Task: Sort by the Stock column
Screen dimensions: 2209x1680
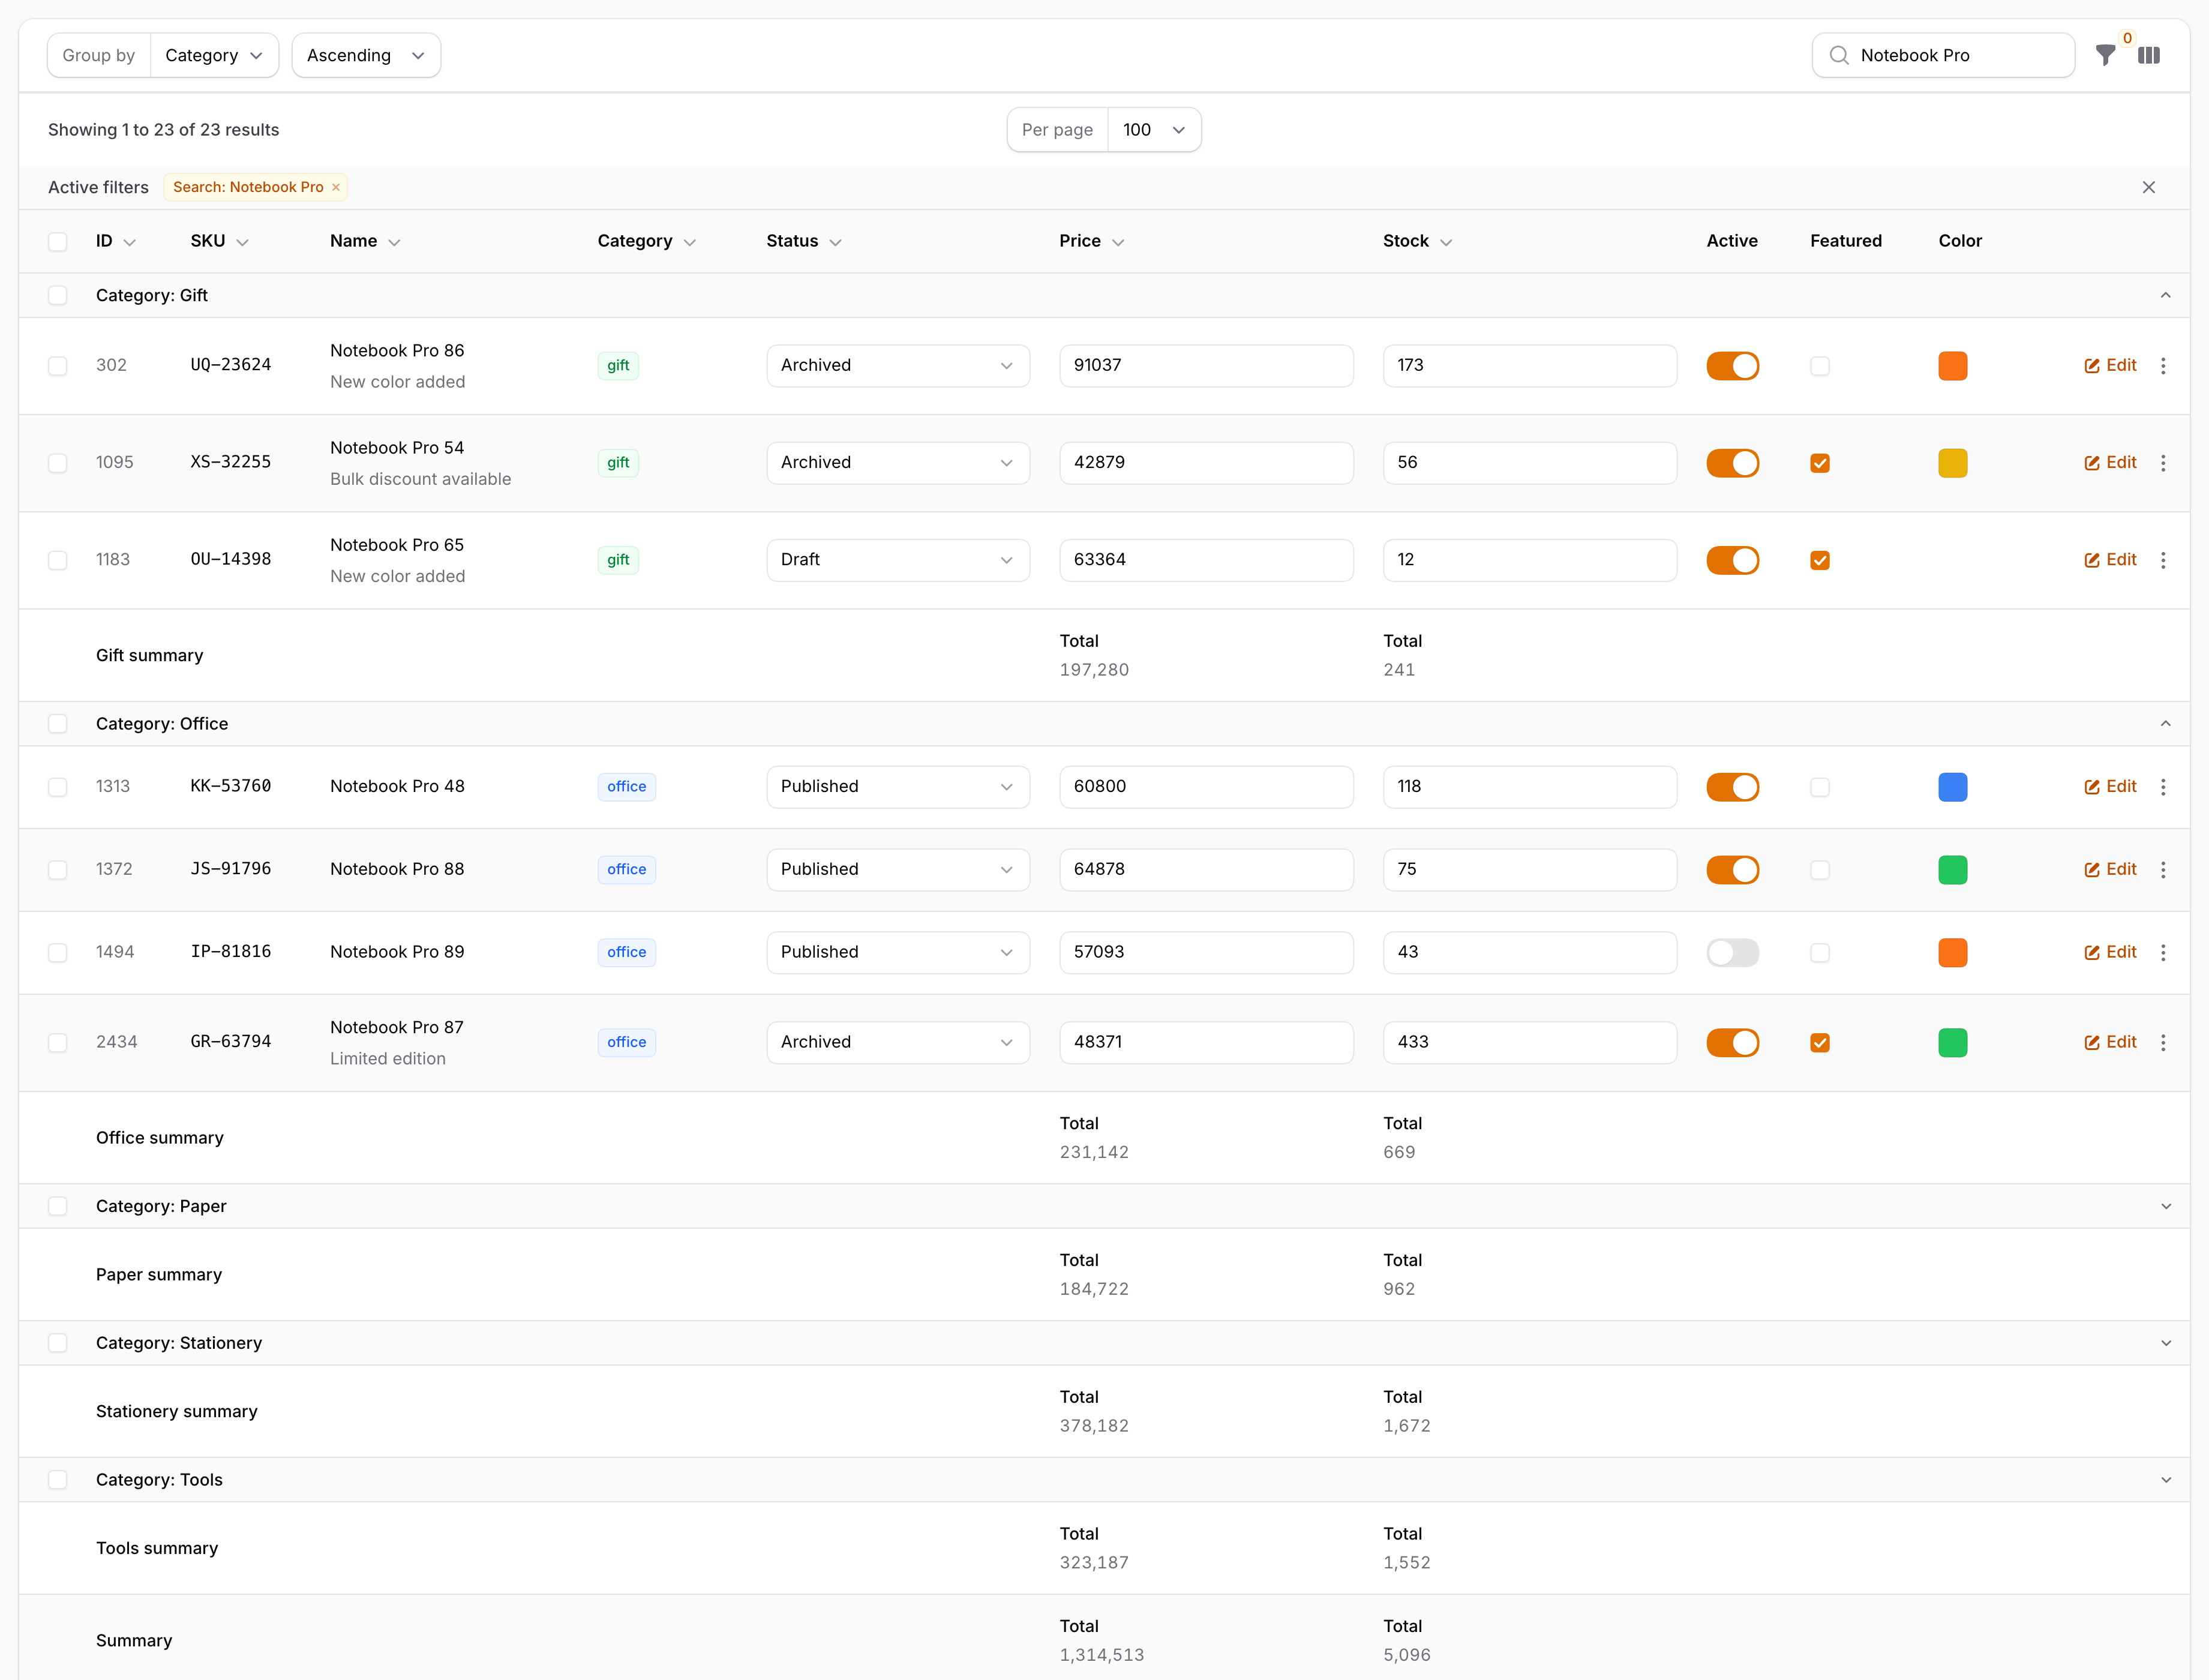Action: 1417,241
